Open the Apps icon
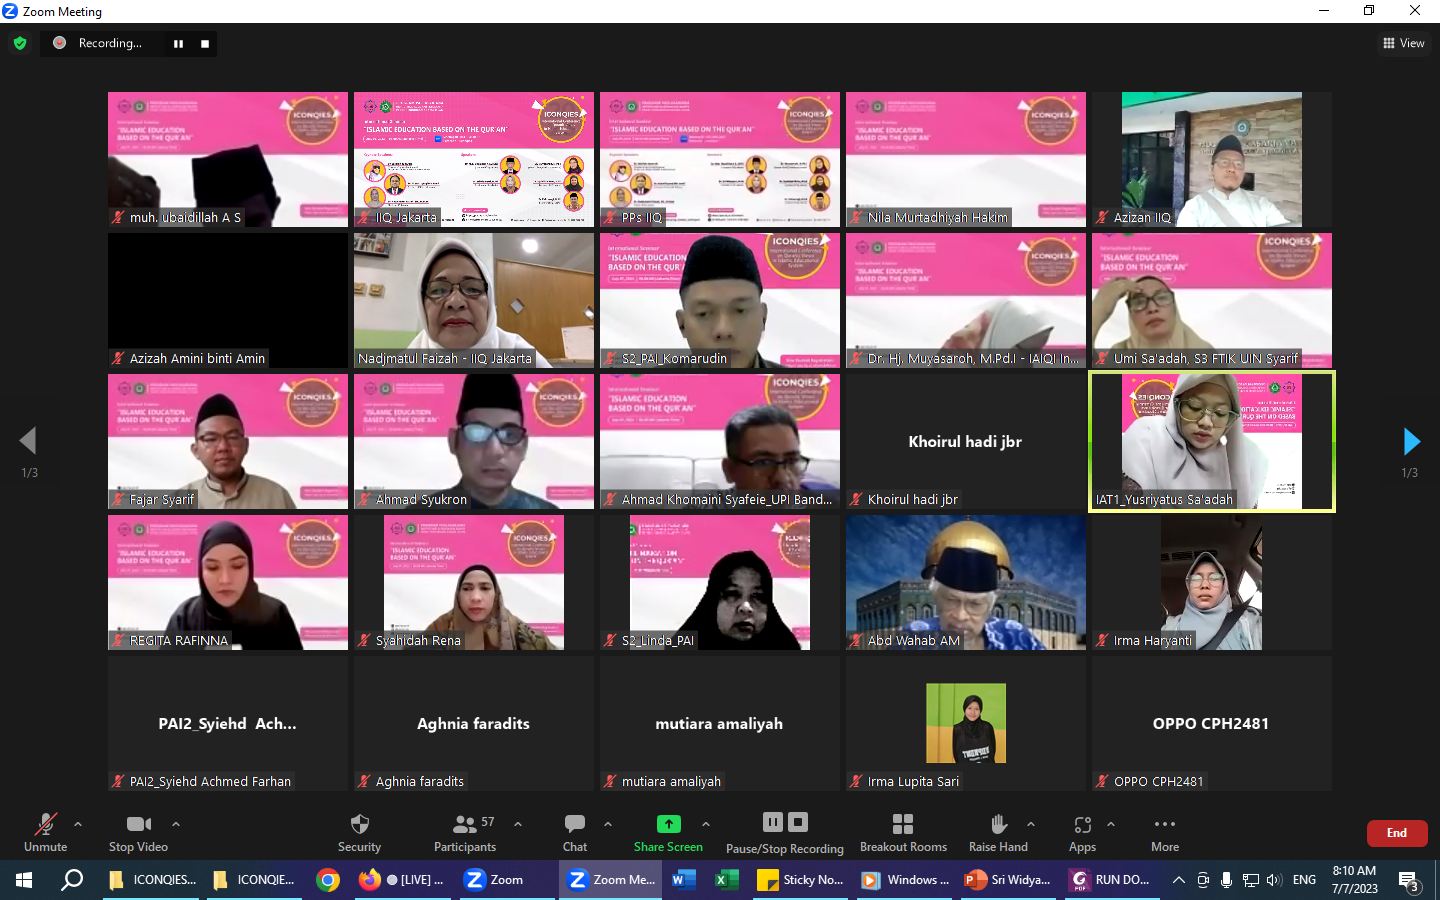This screenshot has width=1440, height=900. [x=1082, y=824]
